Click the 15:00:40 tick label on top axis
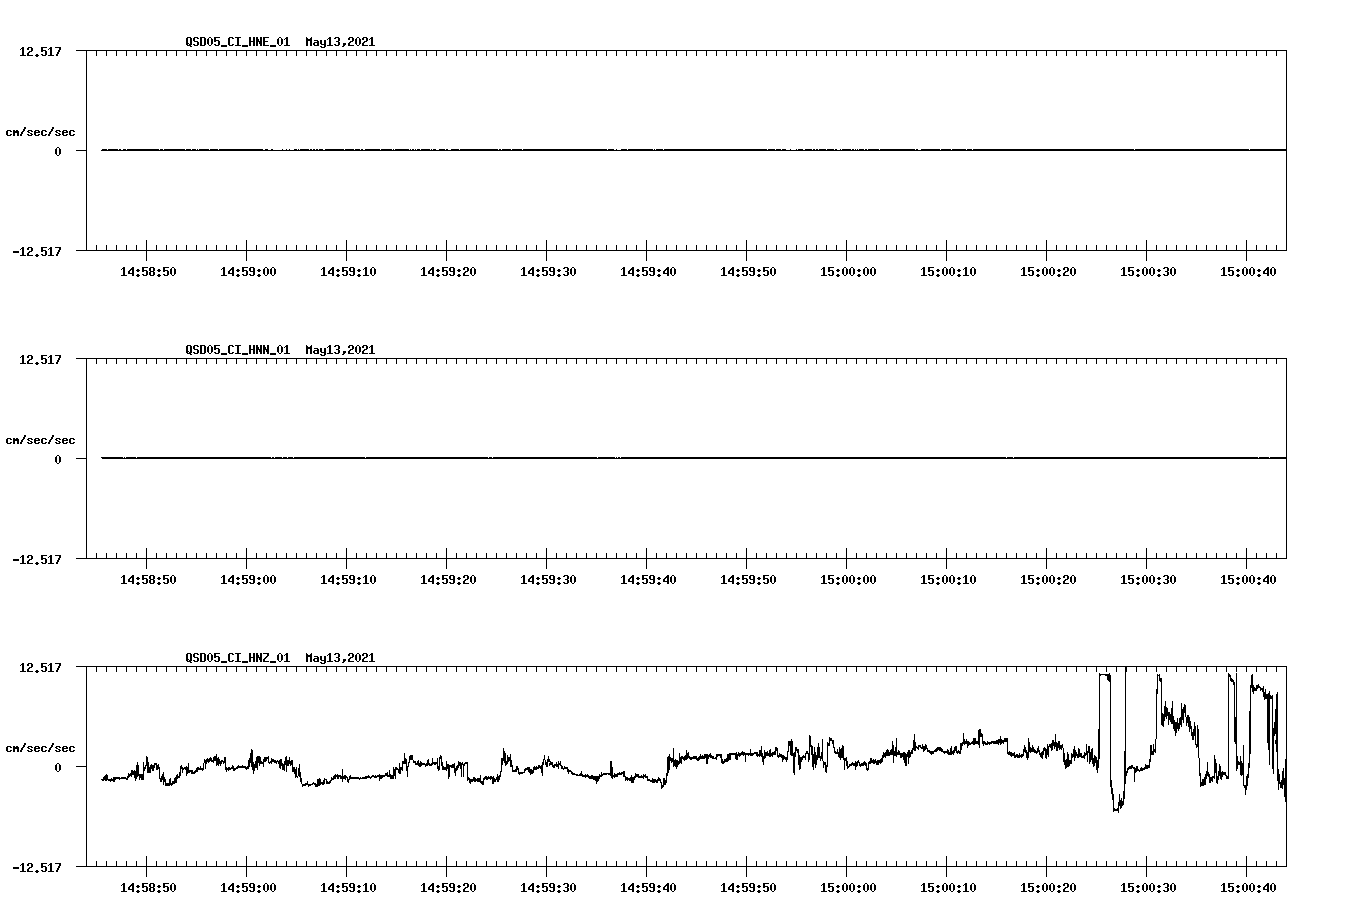This screenshot has height=924, width=1358. pyautogui.click(x=1247, y=270)
